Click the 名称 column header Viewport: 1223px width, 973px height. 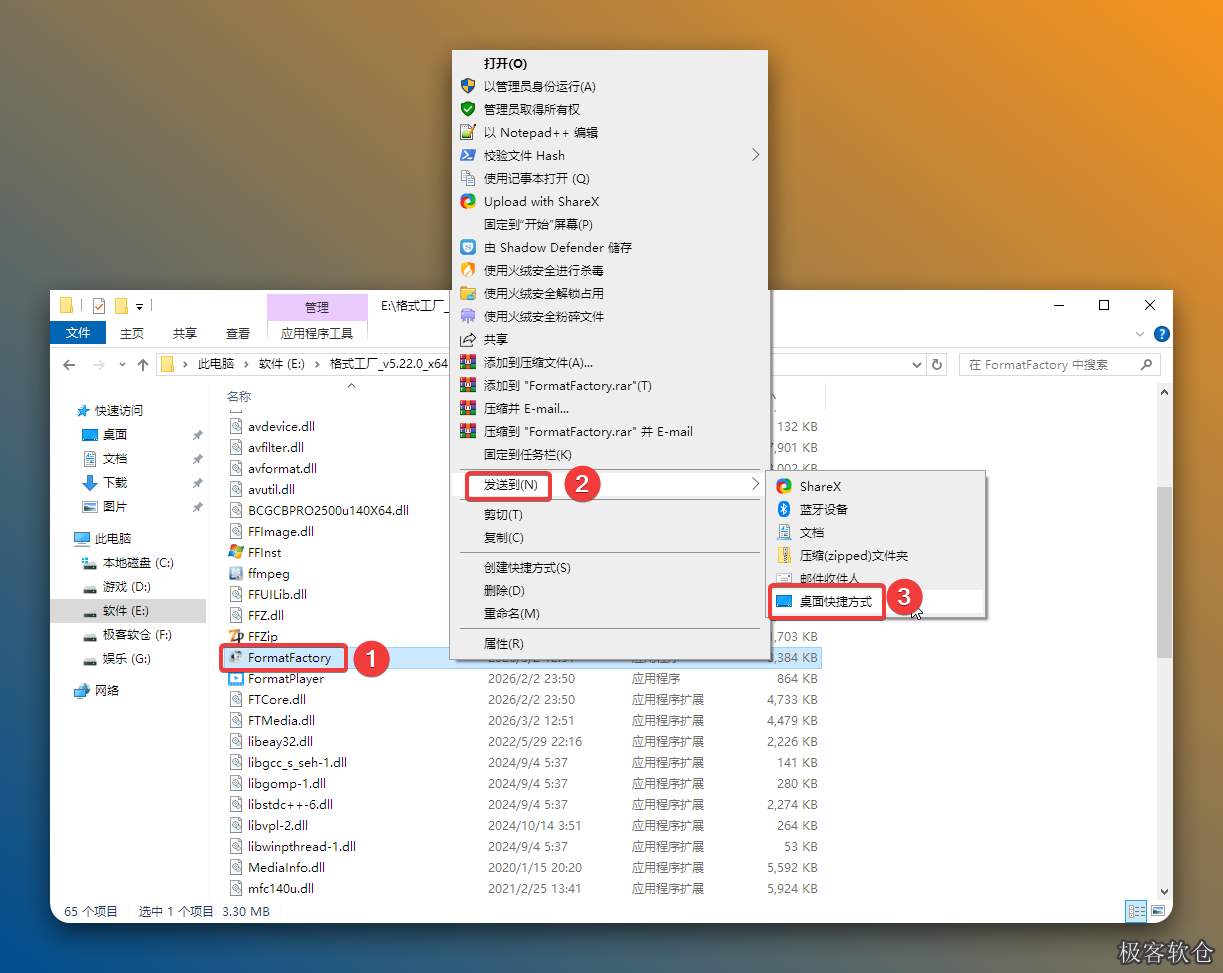[239, 397]
